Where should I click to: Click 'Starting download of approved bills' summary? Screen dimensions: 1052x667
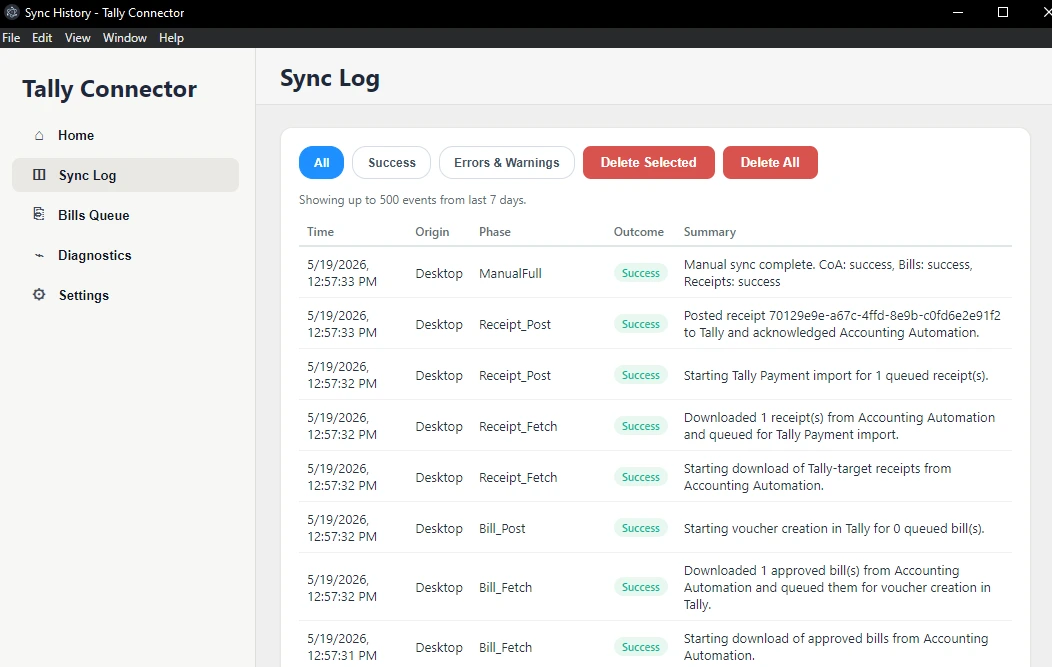(x=835, y=647)
